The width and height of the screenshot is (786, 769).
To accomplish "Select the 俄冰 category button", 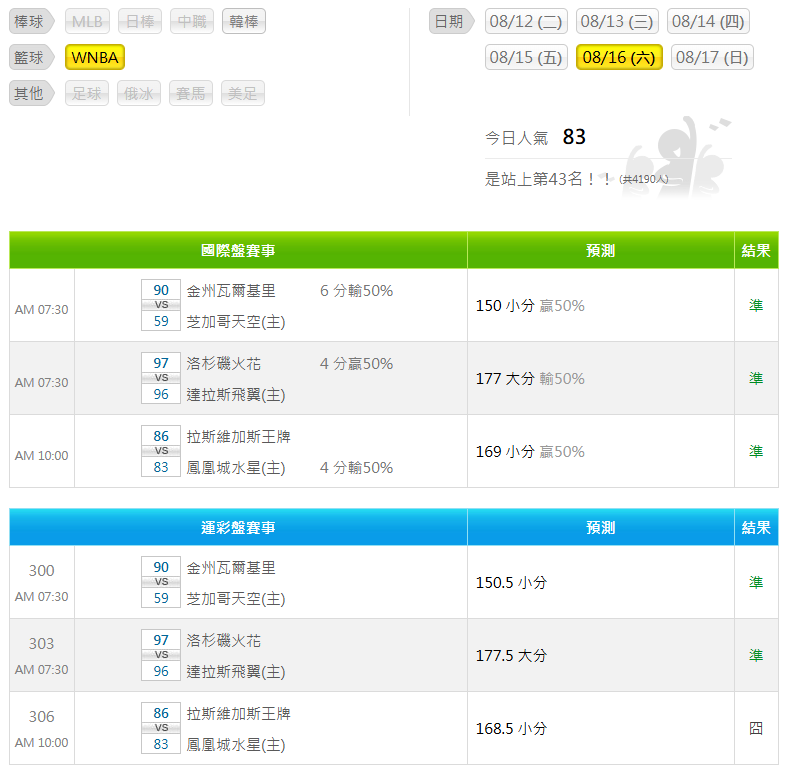I will (x=139, y=93).
